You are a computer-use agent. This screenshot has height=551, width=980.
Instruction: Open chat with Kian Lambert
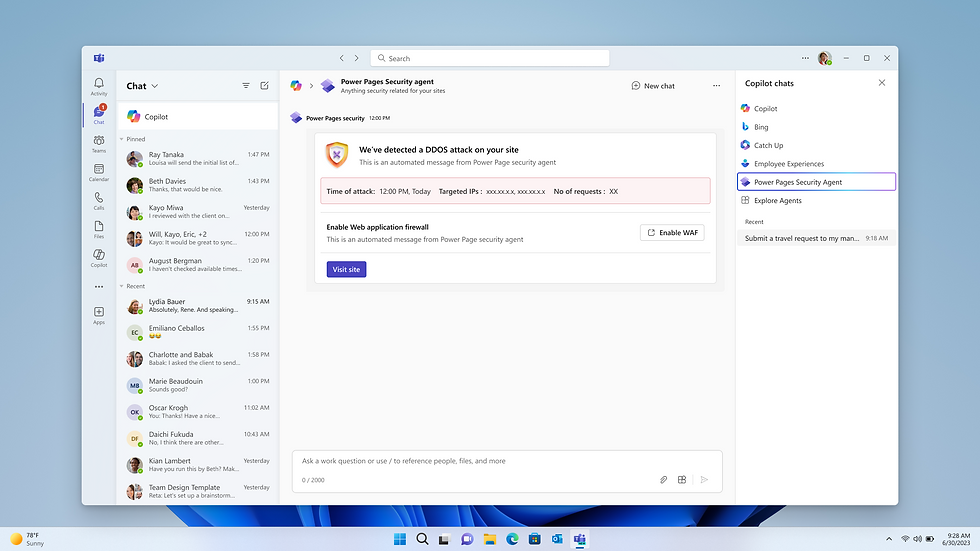(198, 465)
